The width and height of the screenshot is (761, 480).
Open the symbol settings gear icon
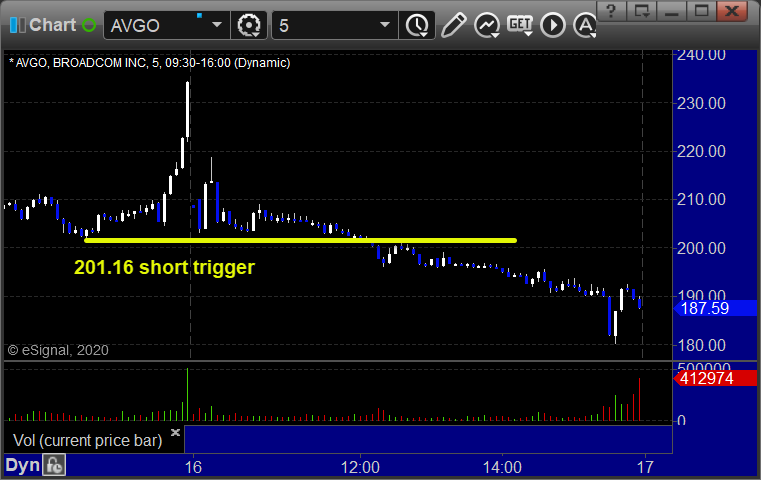pos(249,25)
